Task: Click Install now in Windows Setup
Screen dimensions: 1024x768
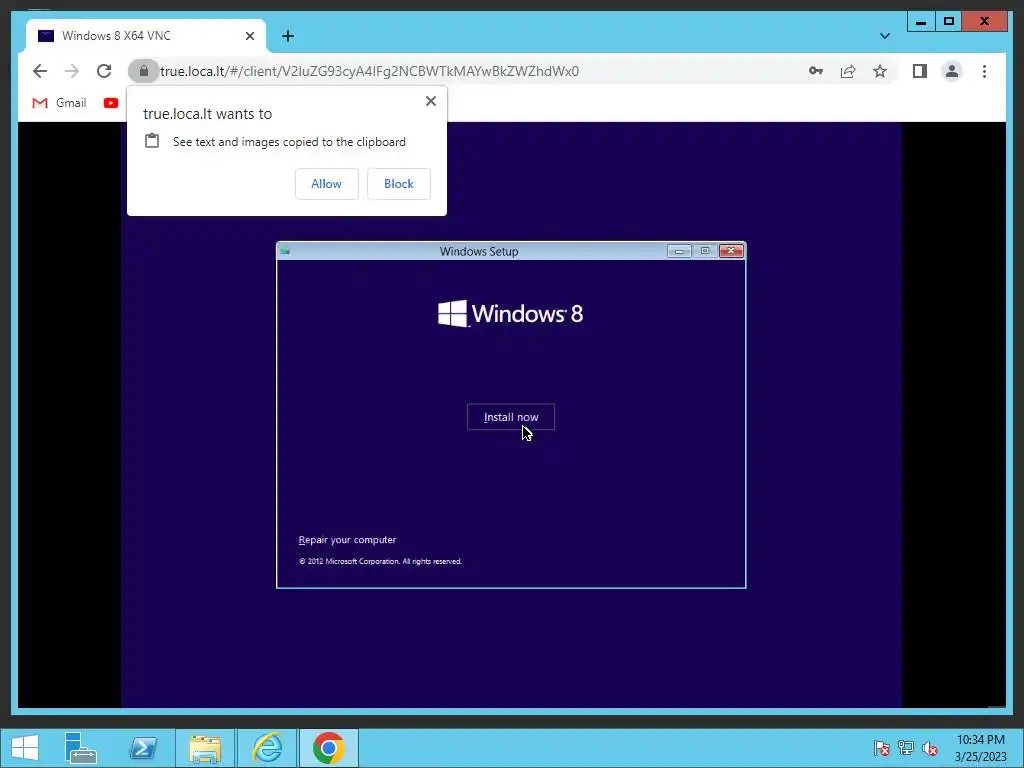Action: point(511,417)
